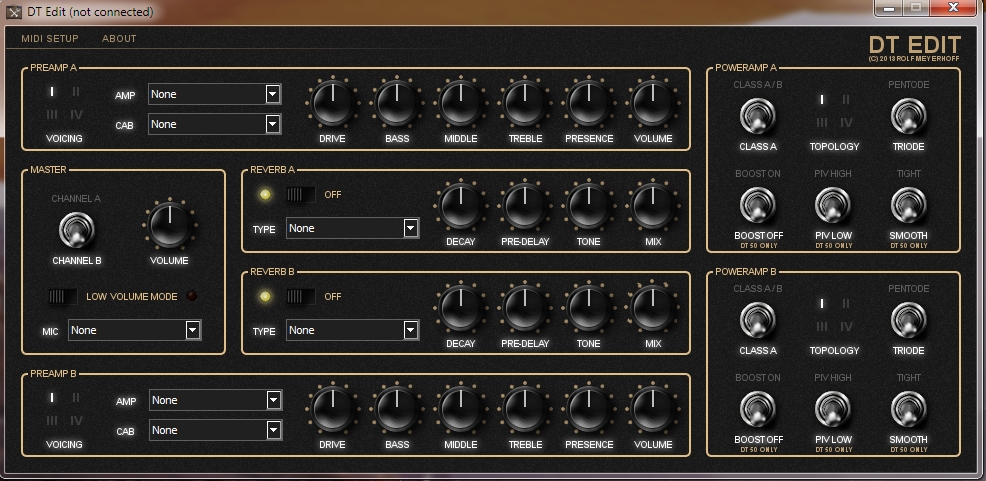Toggle the Low Volume Mode switch
This screenshot has width=986, height=481.
(x=62, y=296)
